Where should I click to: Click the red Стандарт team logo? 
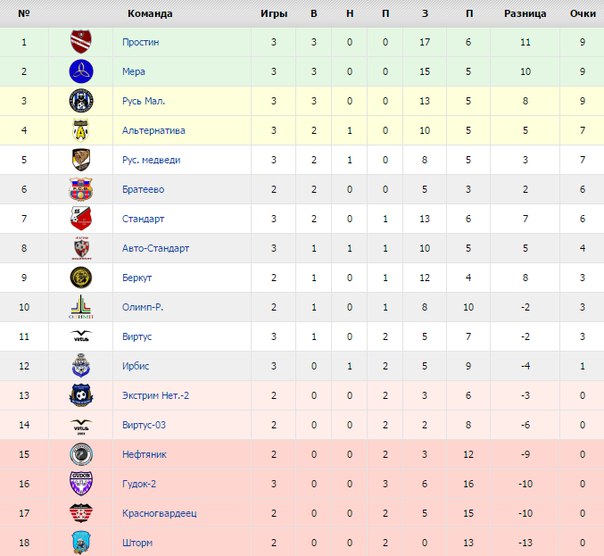tap(81, 218)
